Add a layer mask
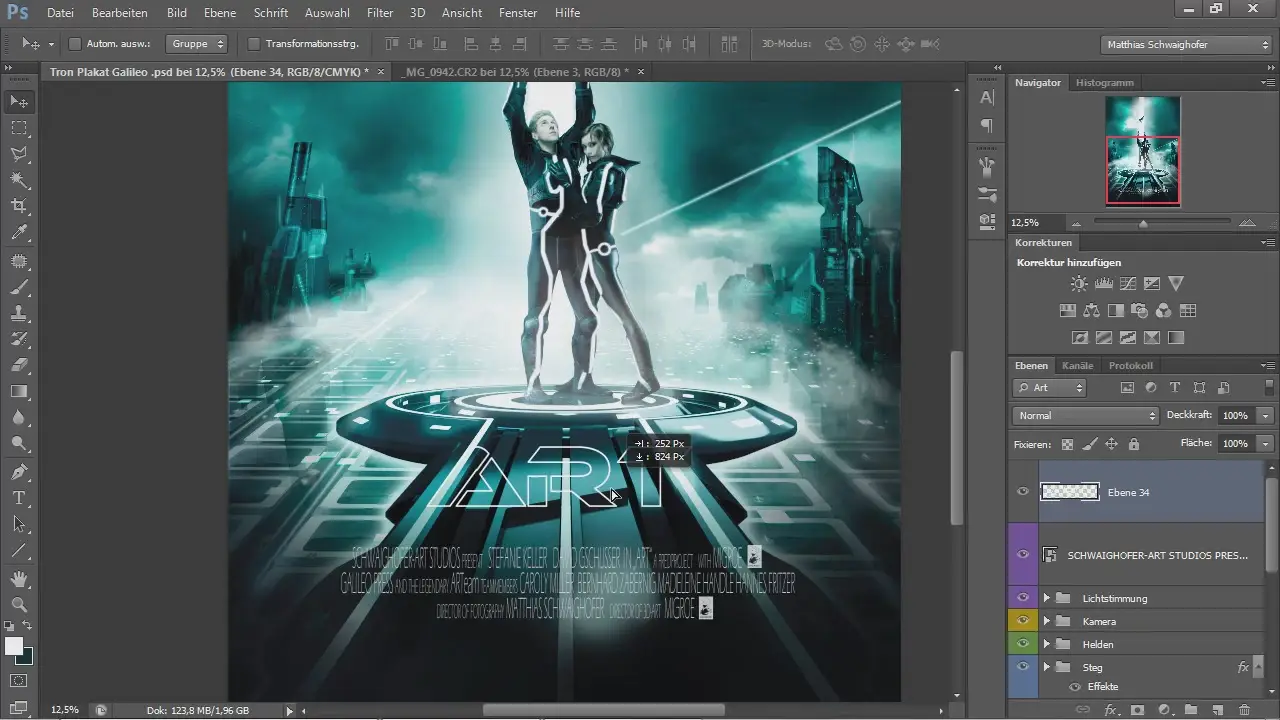 pyautogui.click(x=1138, y=709)
